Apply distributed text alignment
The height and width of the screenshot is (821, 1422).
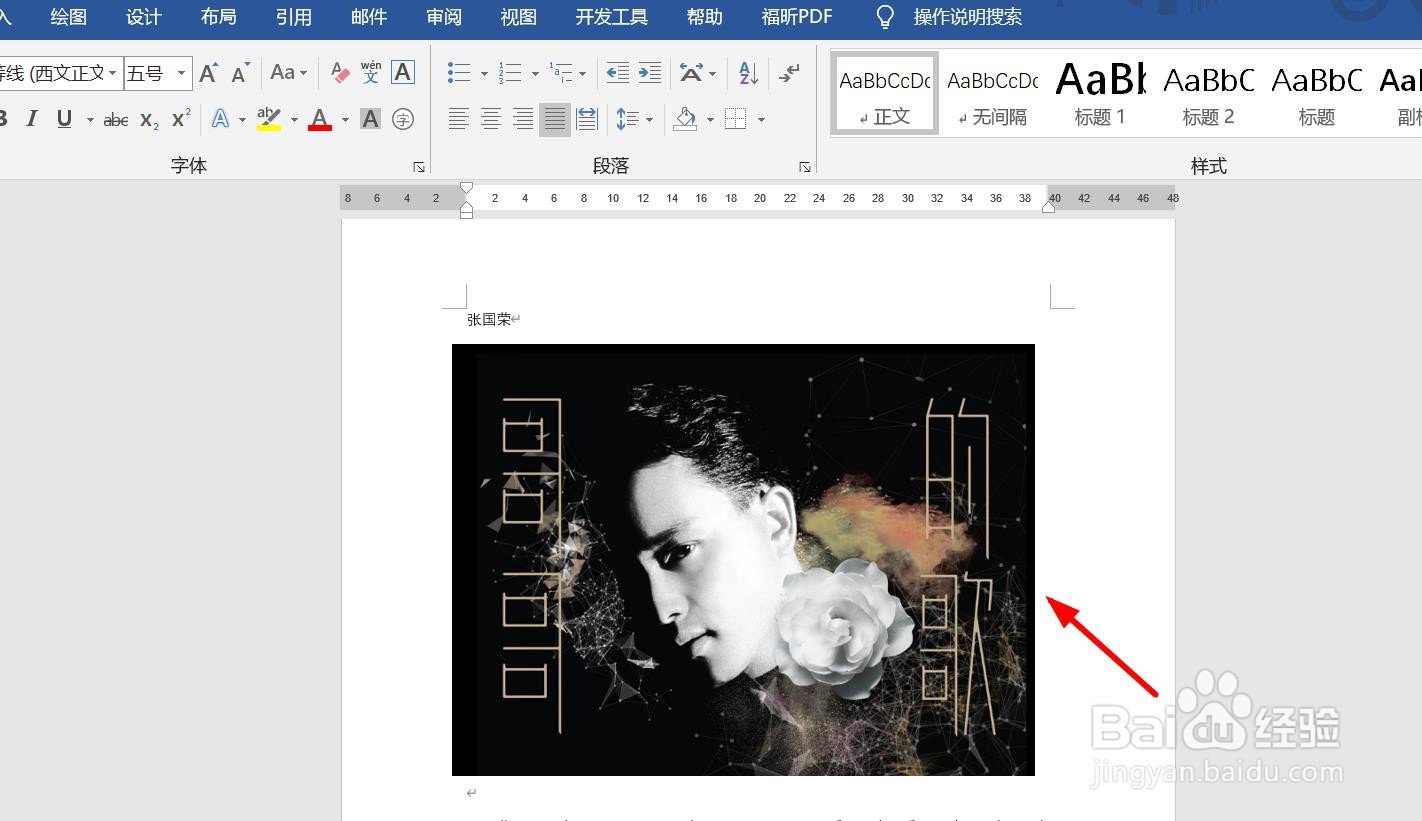point(587,118)
